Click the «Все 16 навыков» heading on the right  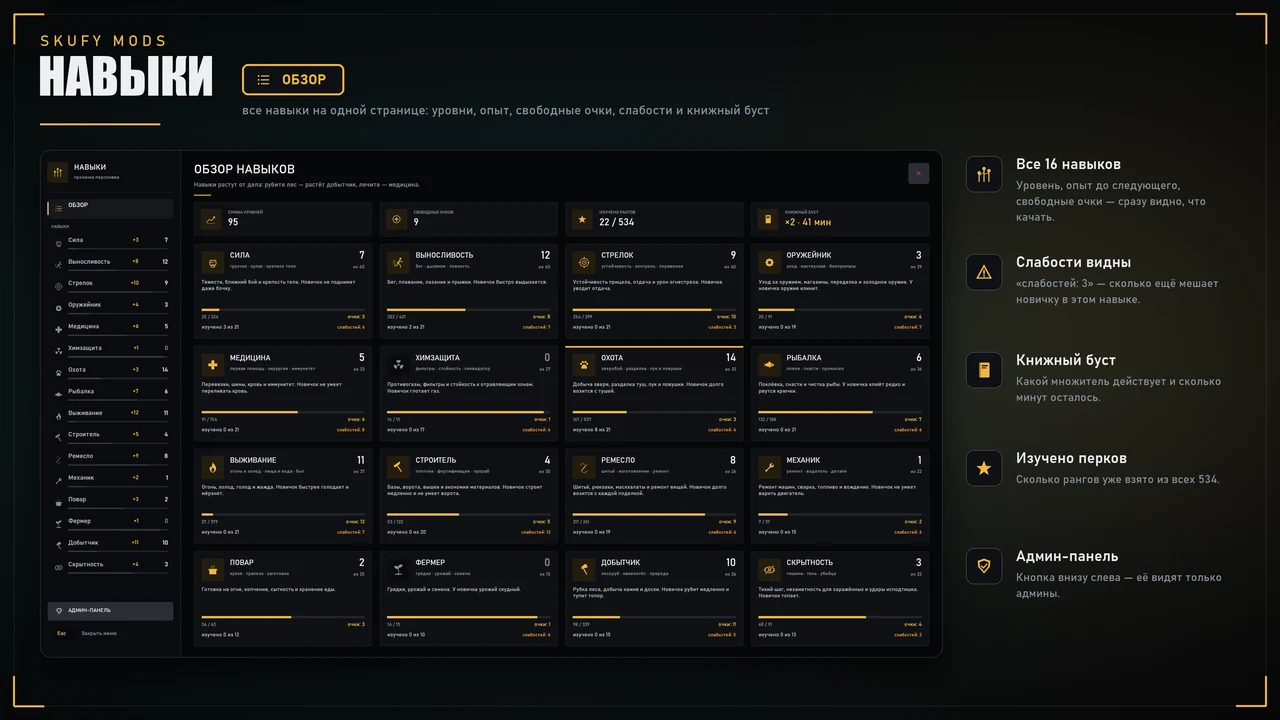(1068, 164)
